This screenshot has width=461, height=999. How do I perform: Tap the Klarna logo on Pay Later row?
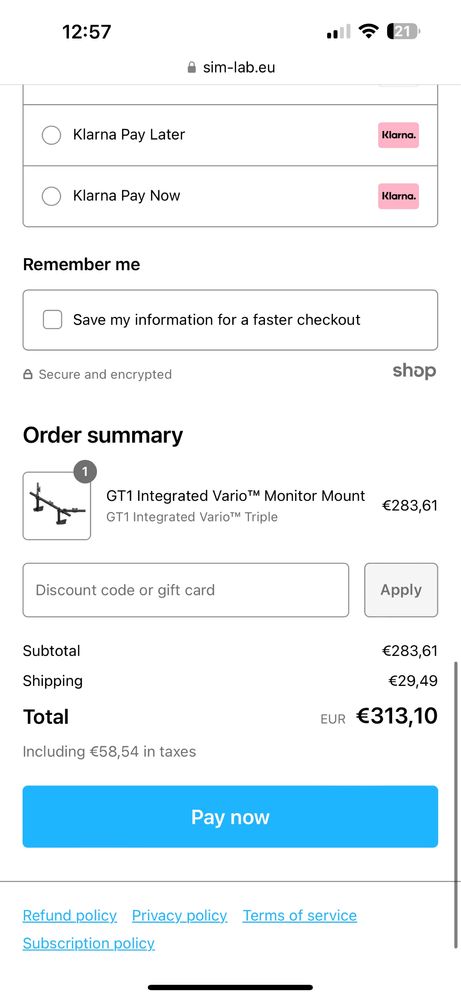[x=399, y=135]
